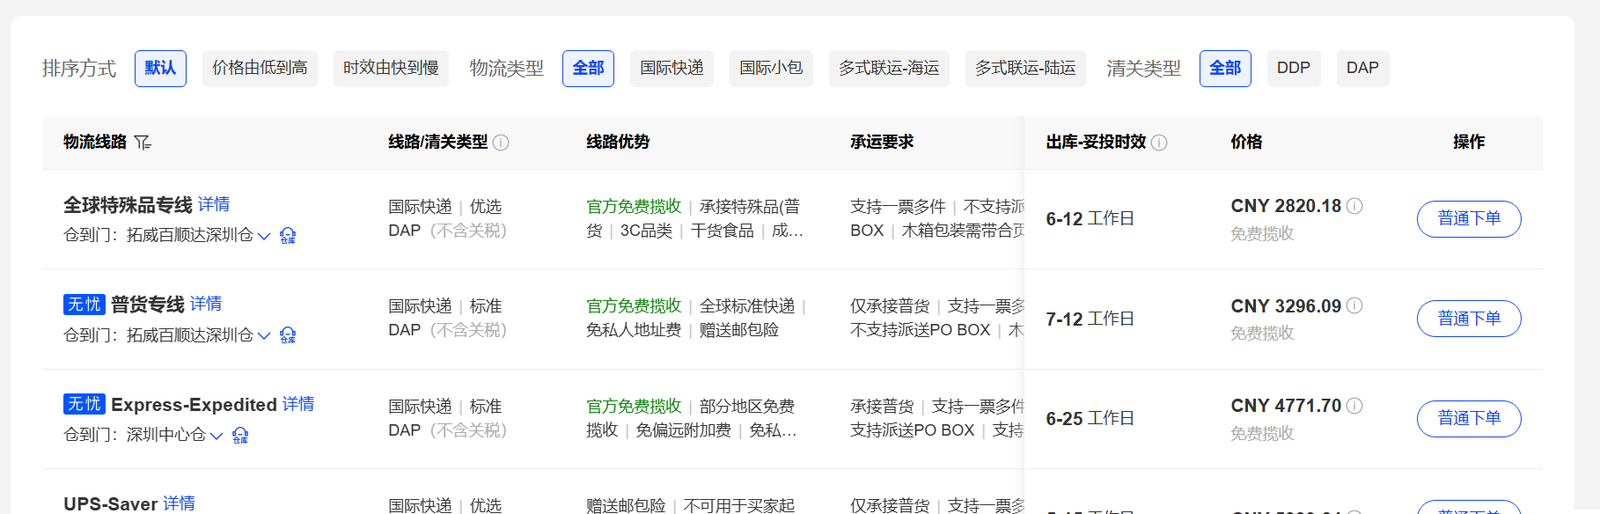Image resolution: width=1600 pixels, height=514 pixels.
Task: Show info for 线路/清关类型 column
Action: 501,143
